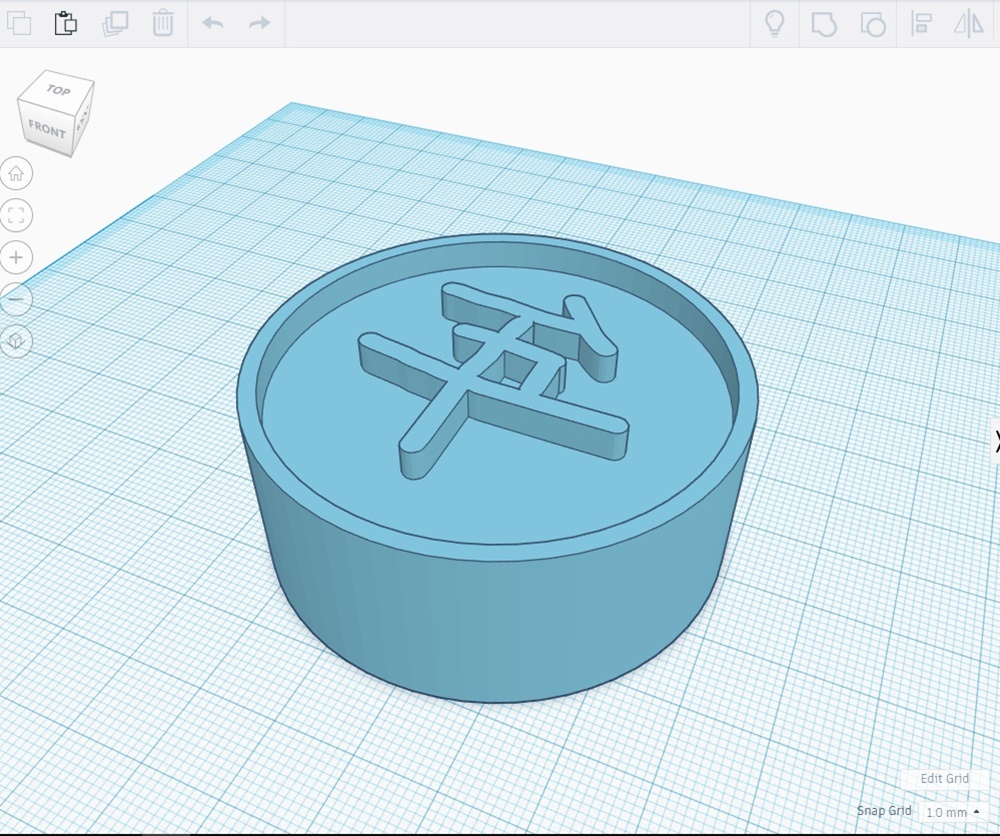Open the Align tool
Image resolution: width=1000 pixels, height=836 pixels.
pyautogui.click(x=921, y=24)
